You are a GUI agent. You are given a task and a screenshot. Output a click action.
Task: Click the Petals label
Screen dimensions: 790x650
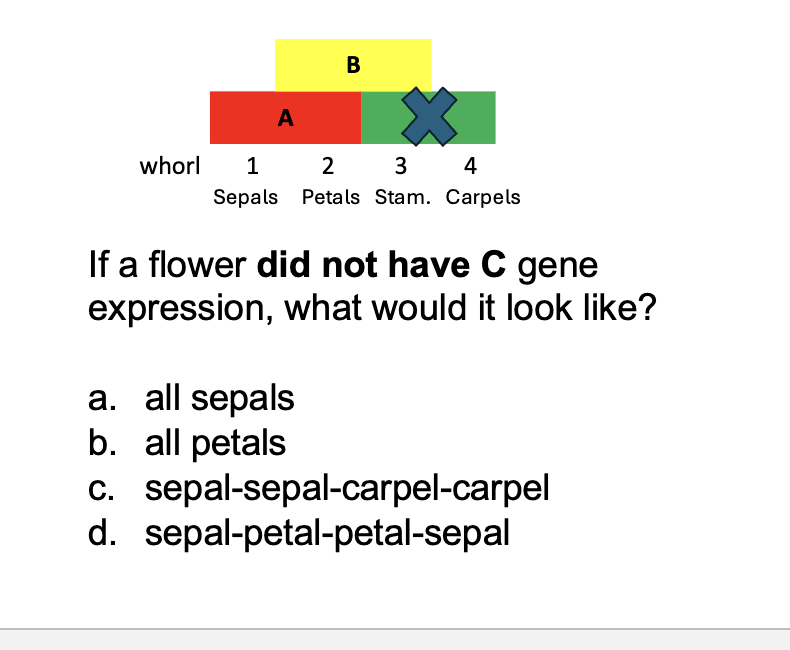331,197
